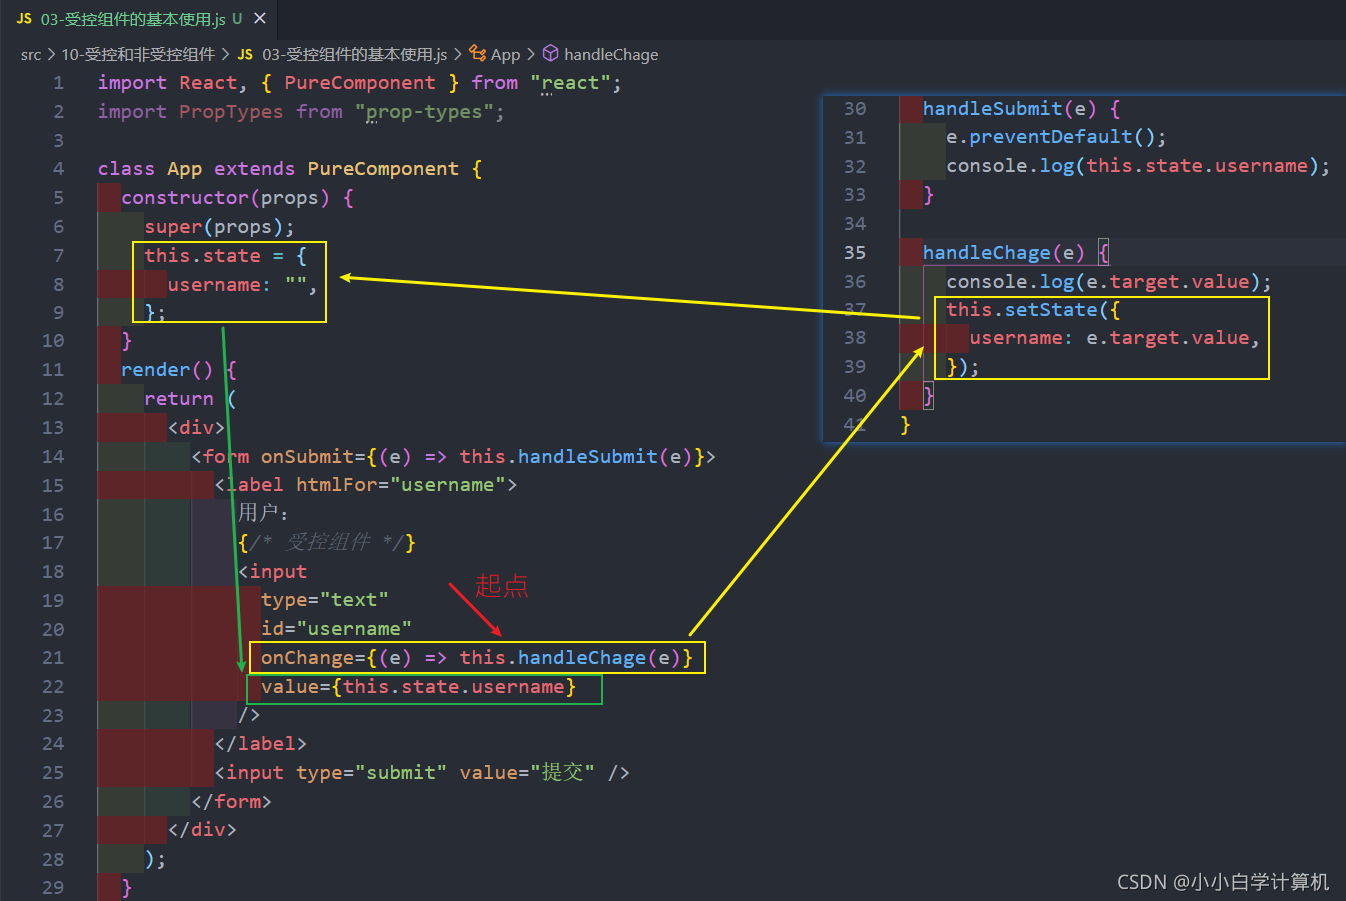
Task: Click value={this.state.username} on line 22
Action: (x=418, y=687)
